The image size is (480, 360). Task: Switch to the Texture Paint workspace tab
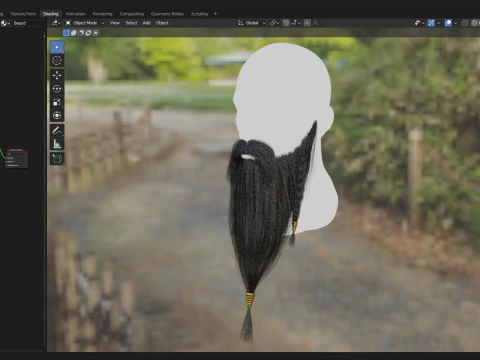pos(23,14)
